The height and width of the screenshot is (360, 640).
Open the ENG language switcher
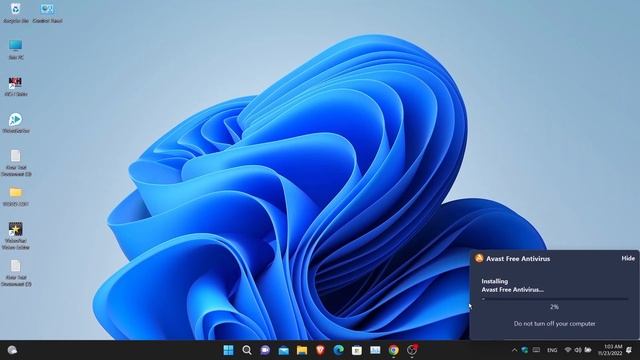(x=552, y=350)
